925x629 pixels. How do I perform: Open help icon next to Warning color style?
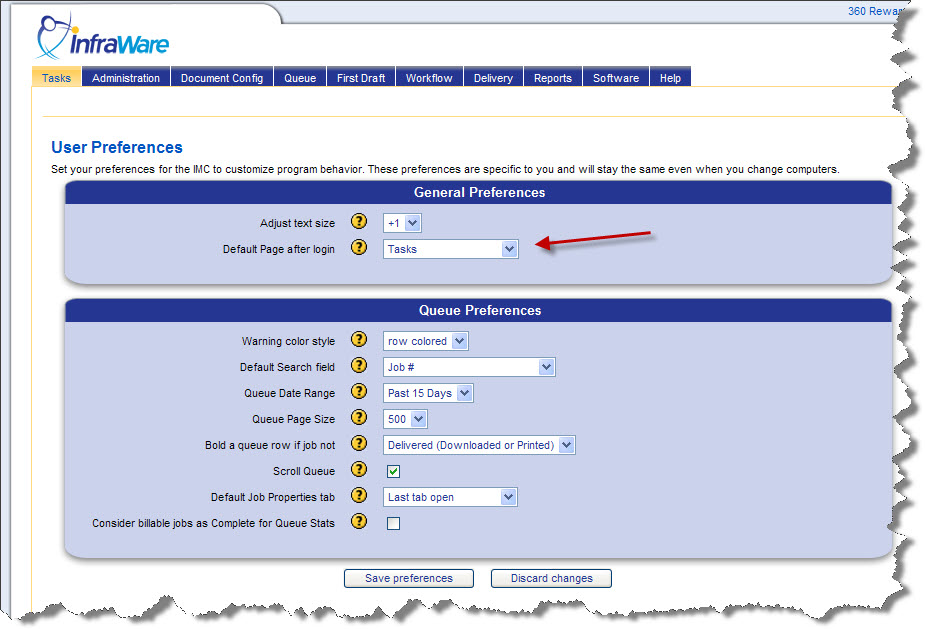[359, 341]
